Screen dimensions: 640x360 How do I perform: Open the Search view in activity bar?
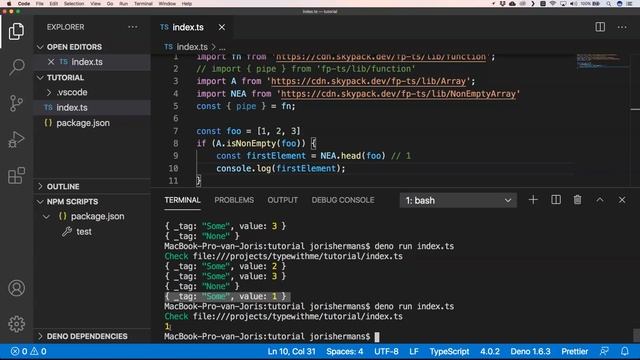(x=16, y=67)
